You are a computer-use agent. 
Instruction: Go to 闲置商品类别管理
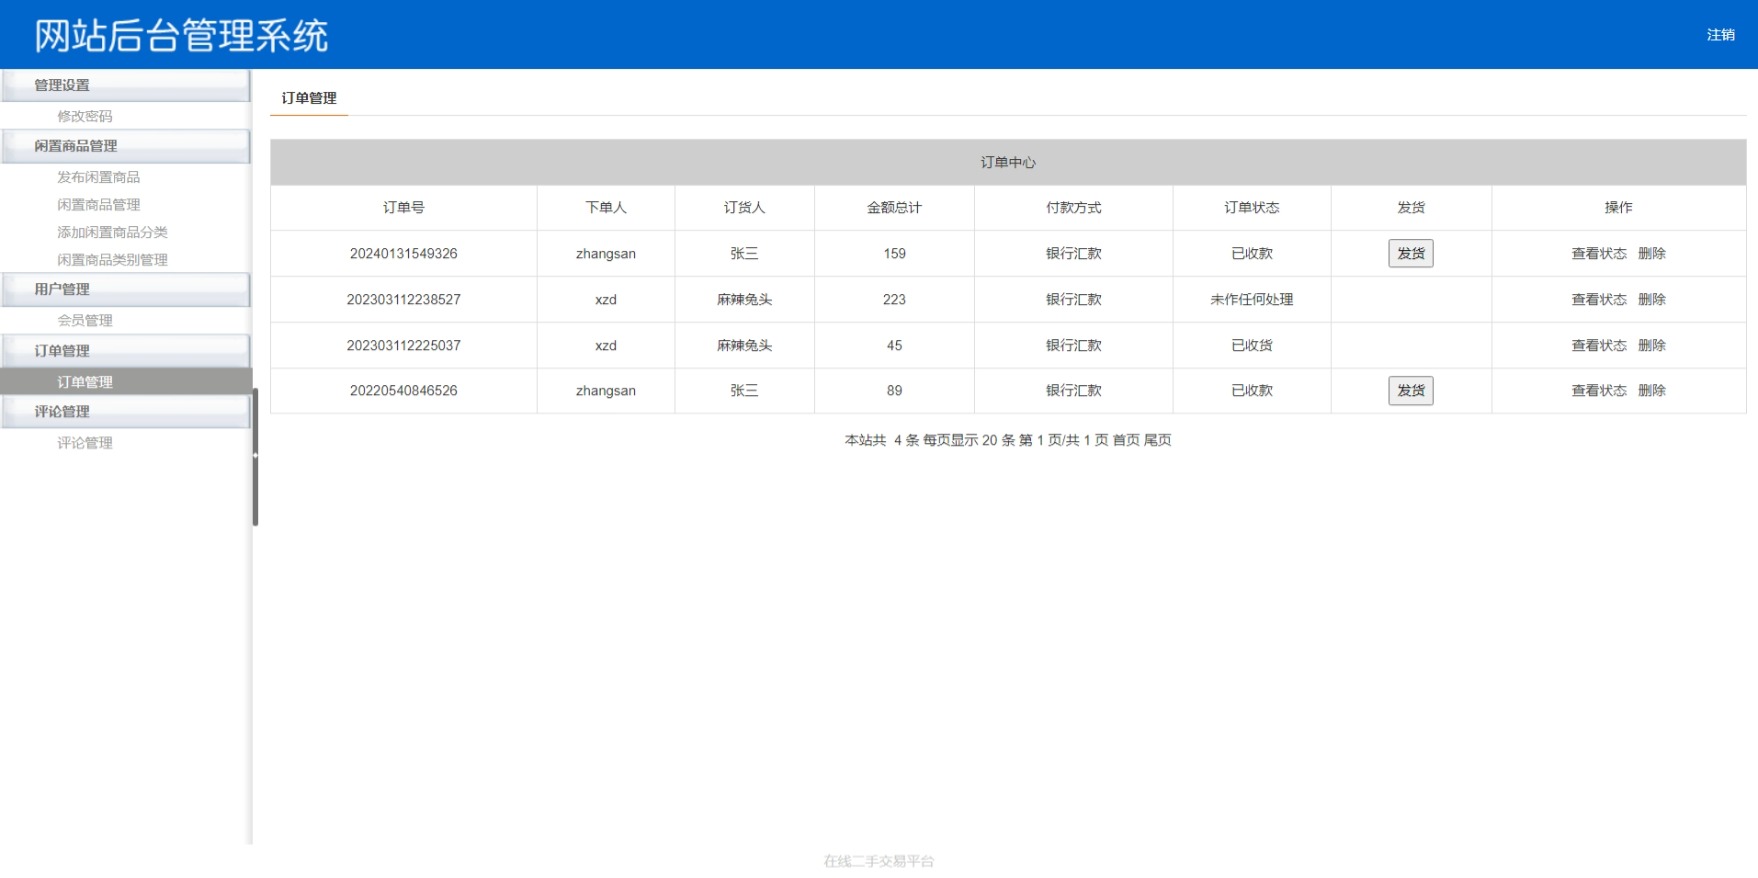112,260
